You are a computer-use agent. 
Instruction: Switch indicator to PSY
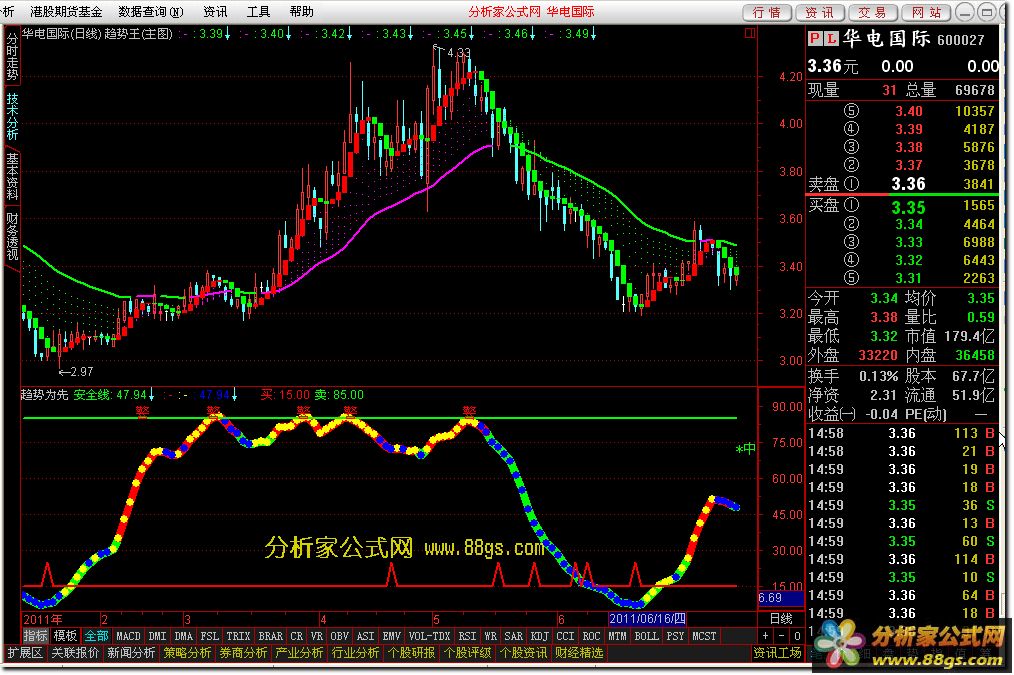point(675,636)
